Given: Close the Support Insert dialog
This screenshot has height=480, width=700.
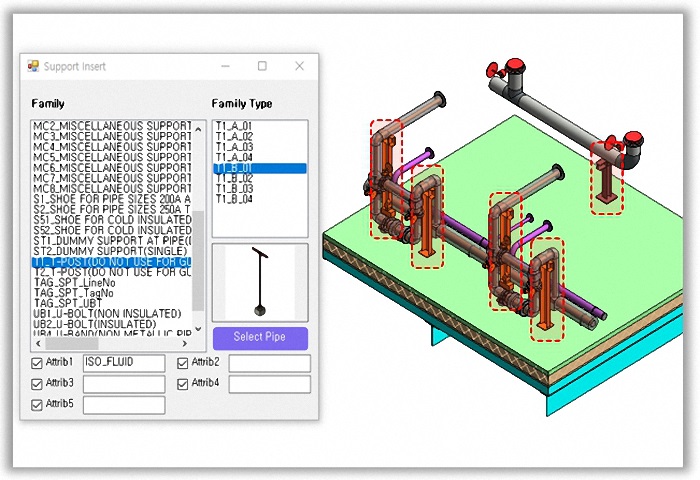Looking at the screenshot, I should pos(299,66).
